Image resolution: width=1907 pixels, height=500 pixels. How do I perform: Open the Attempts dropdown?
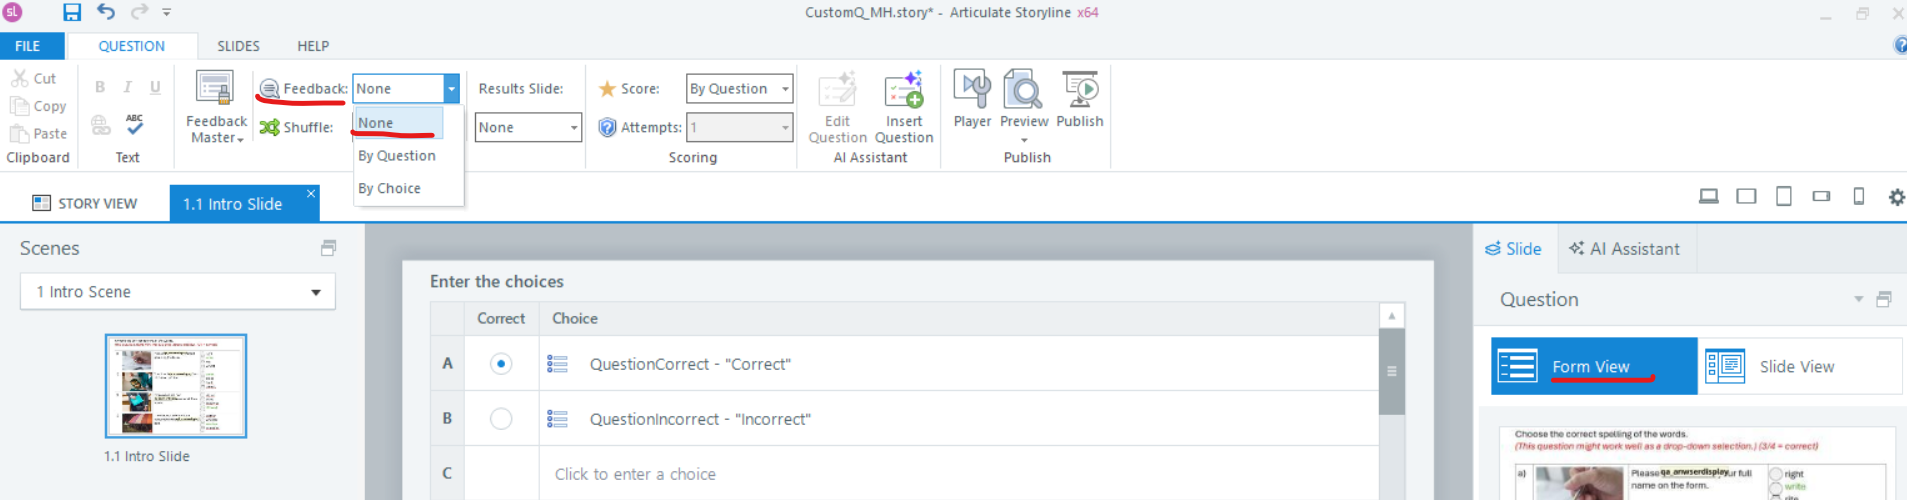pyautogui.click(x=739, y=127)
